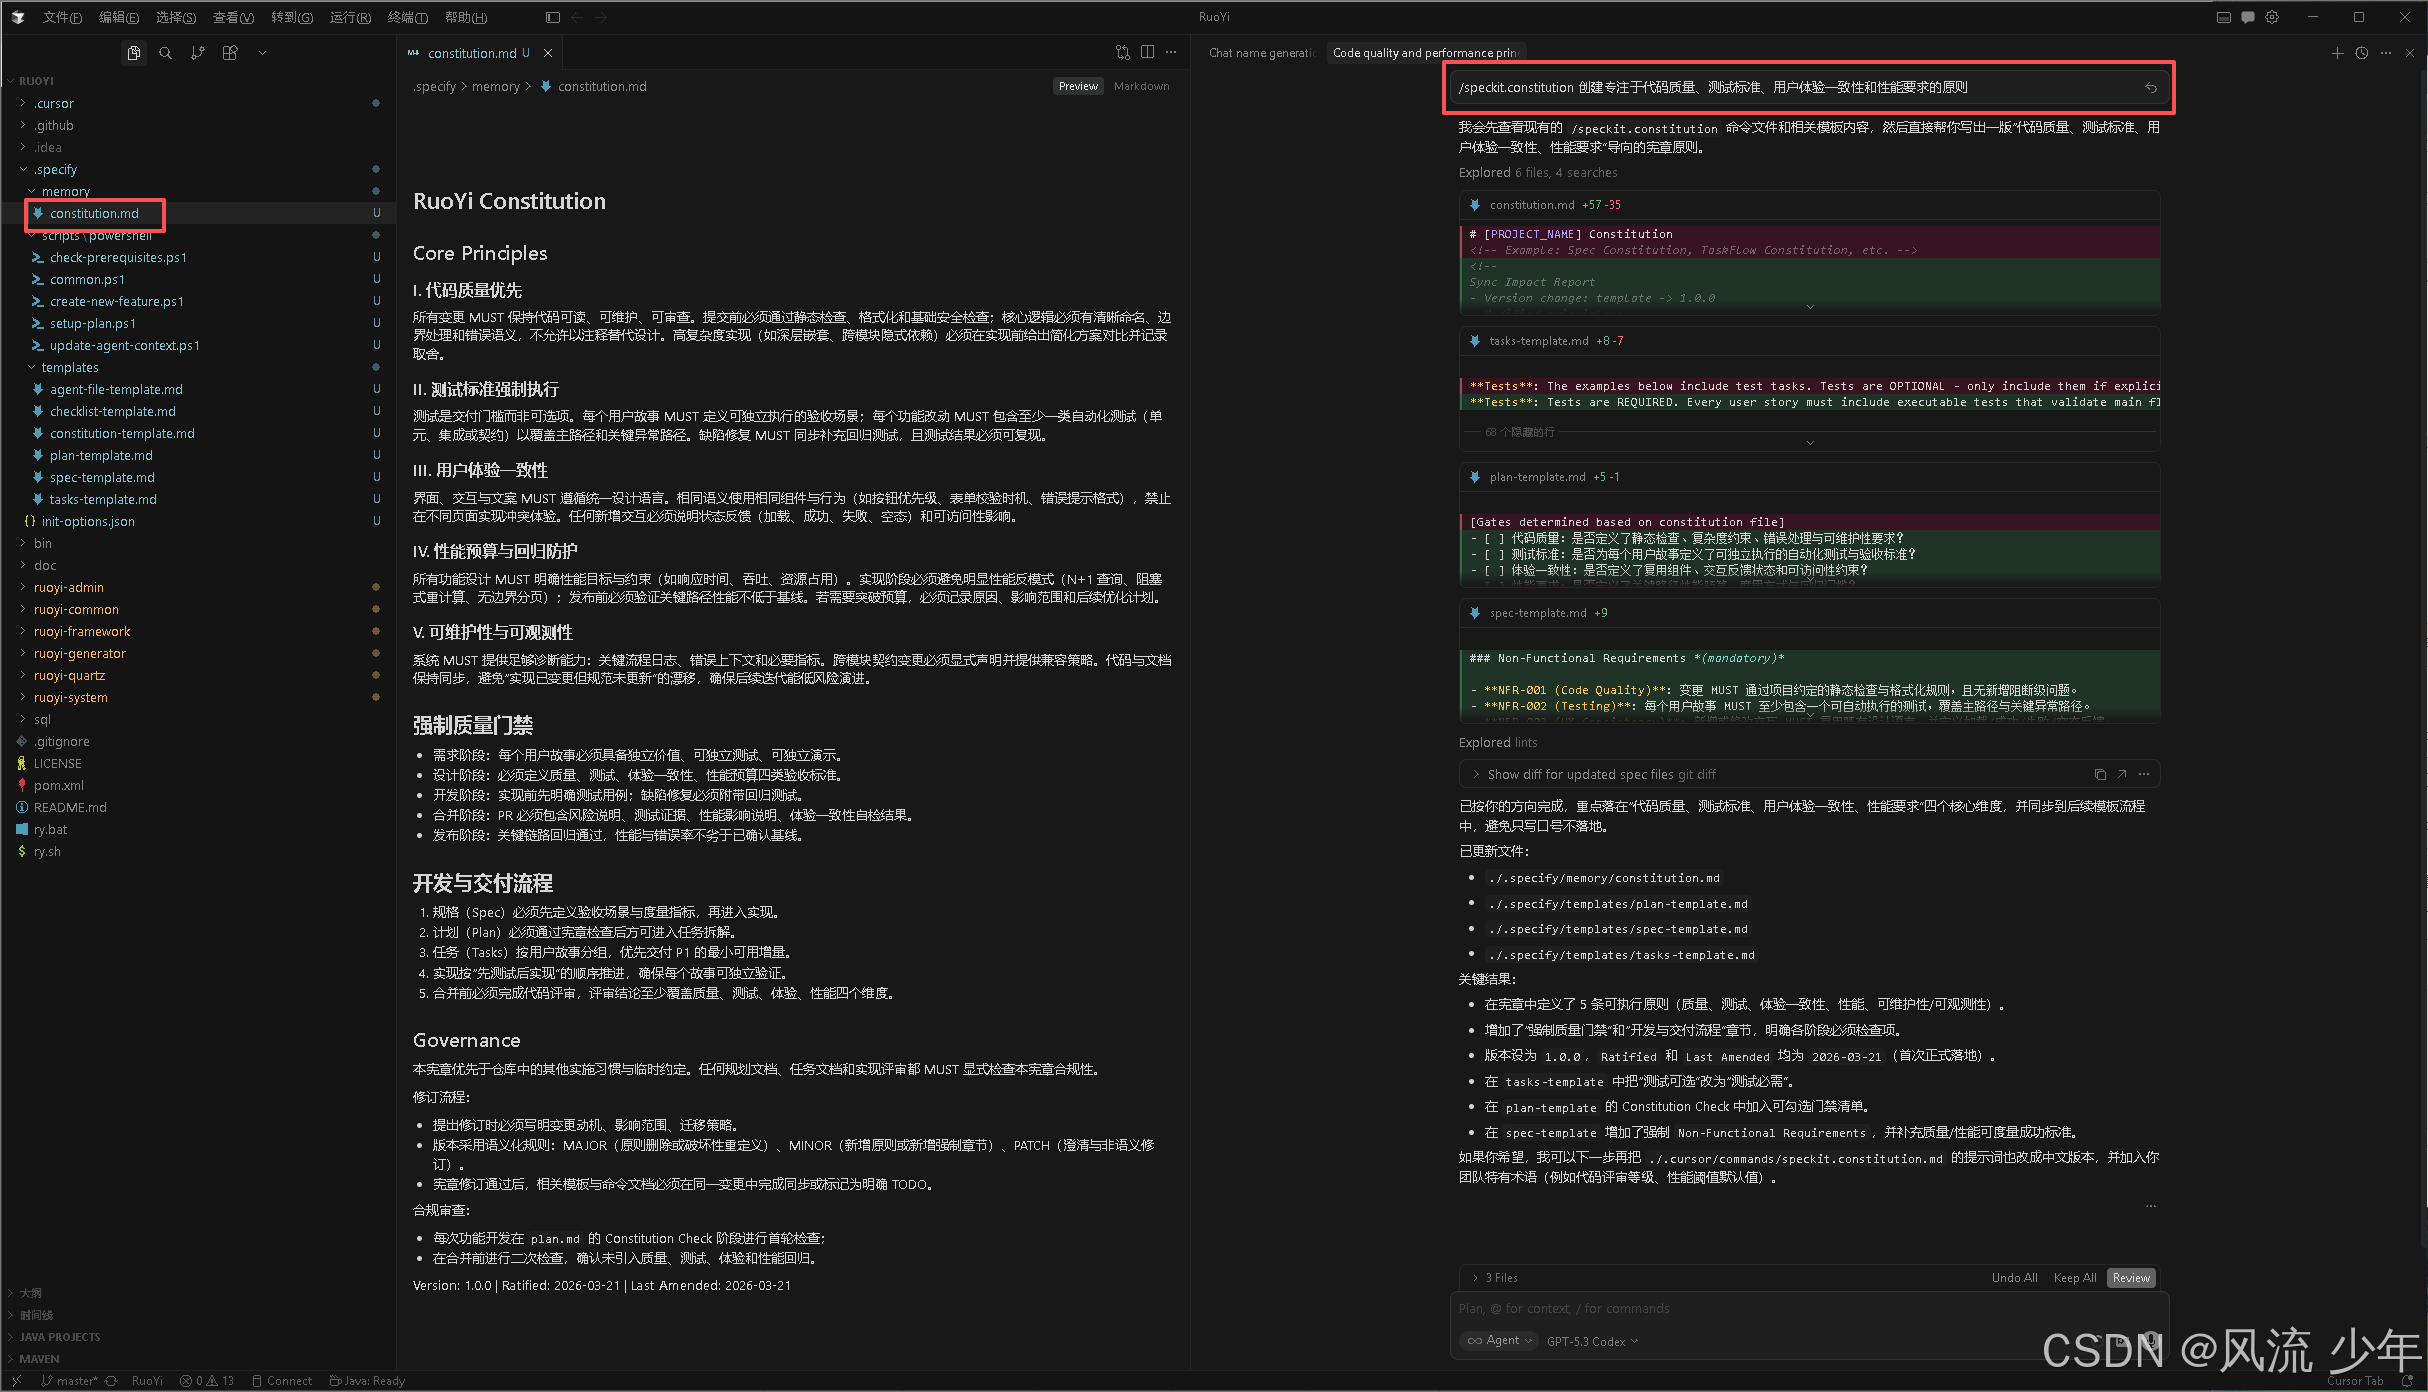Open Cursor settings gear icon
The image size is (2428, 1392).
[2272, 17]
